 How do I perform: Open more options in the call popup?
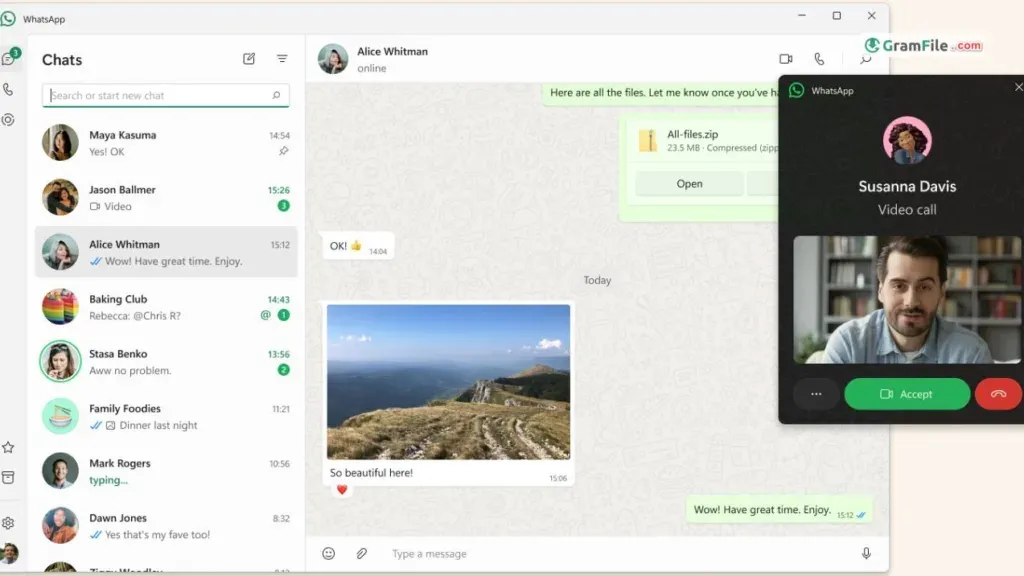[x=816, y=394]
